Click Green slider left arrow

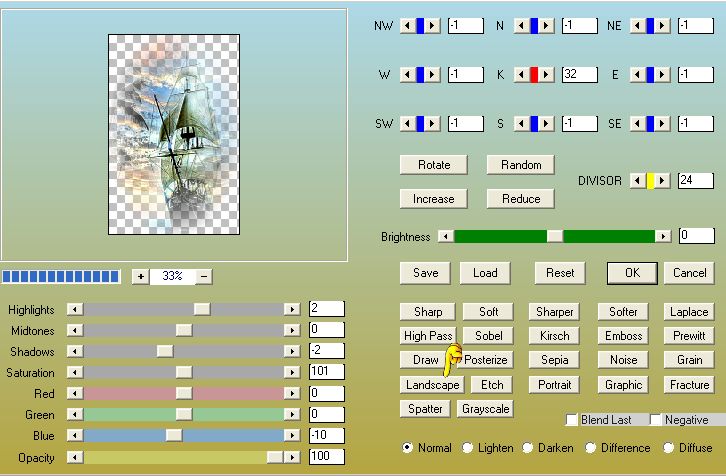pyautogui.click(x=75, y=414)
